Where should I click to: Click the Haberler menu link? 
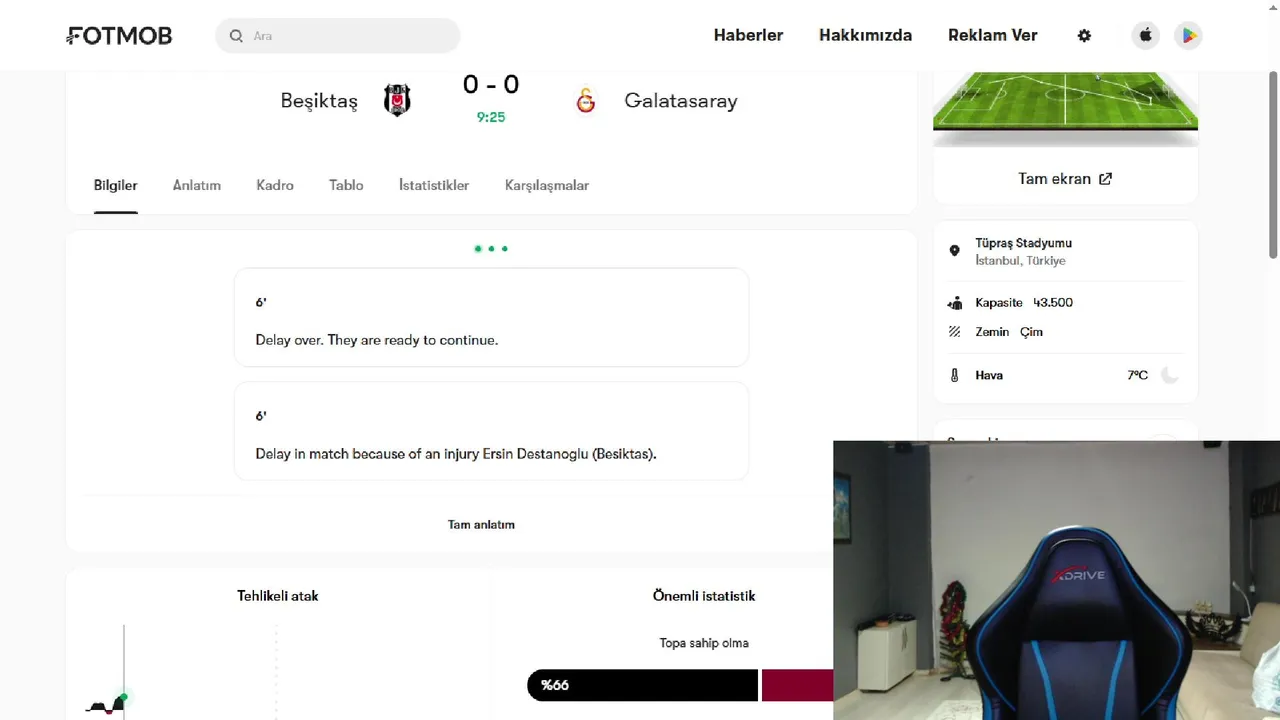[x=748, y=36]
